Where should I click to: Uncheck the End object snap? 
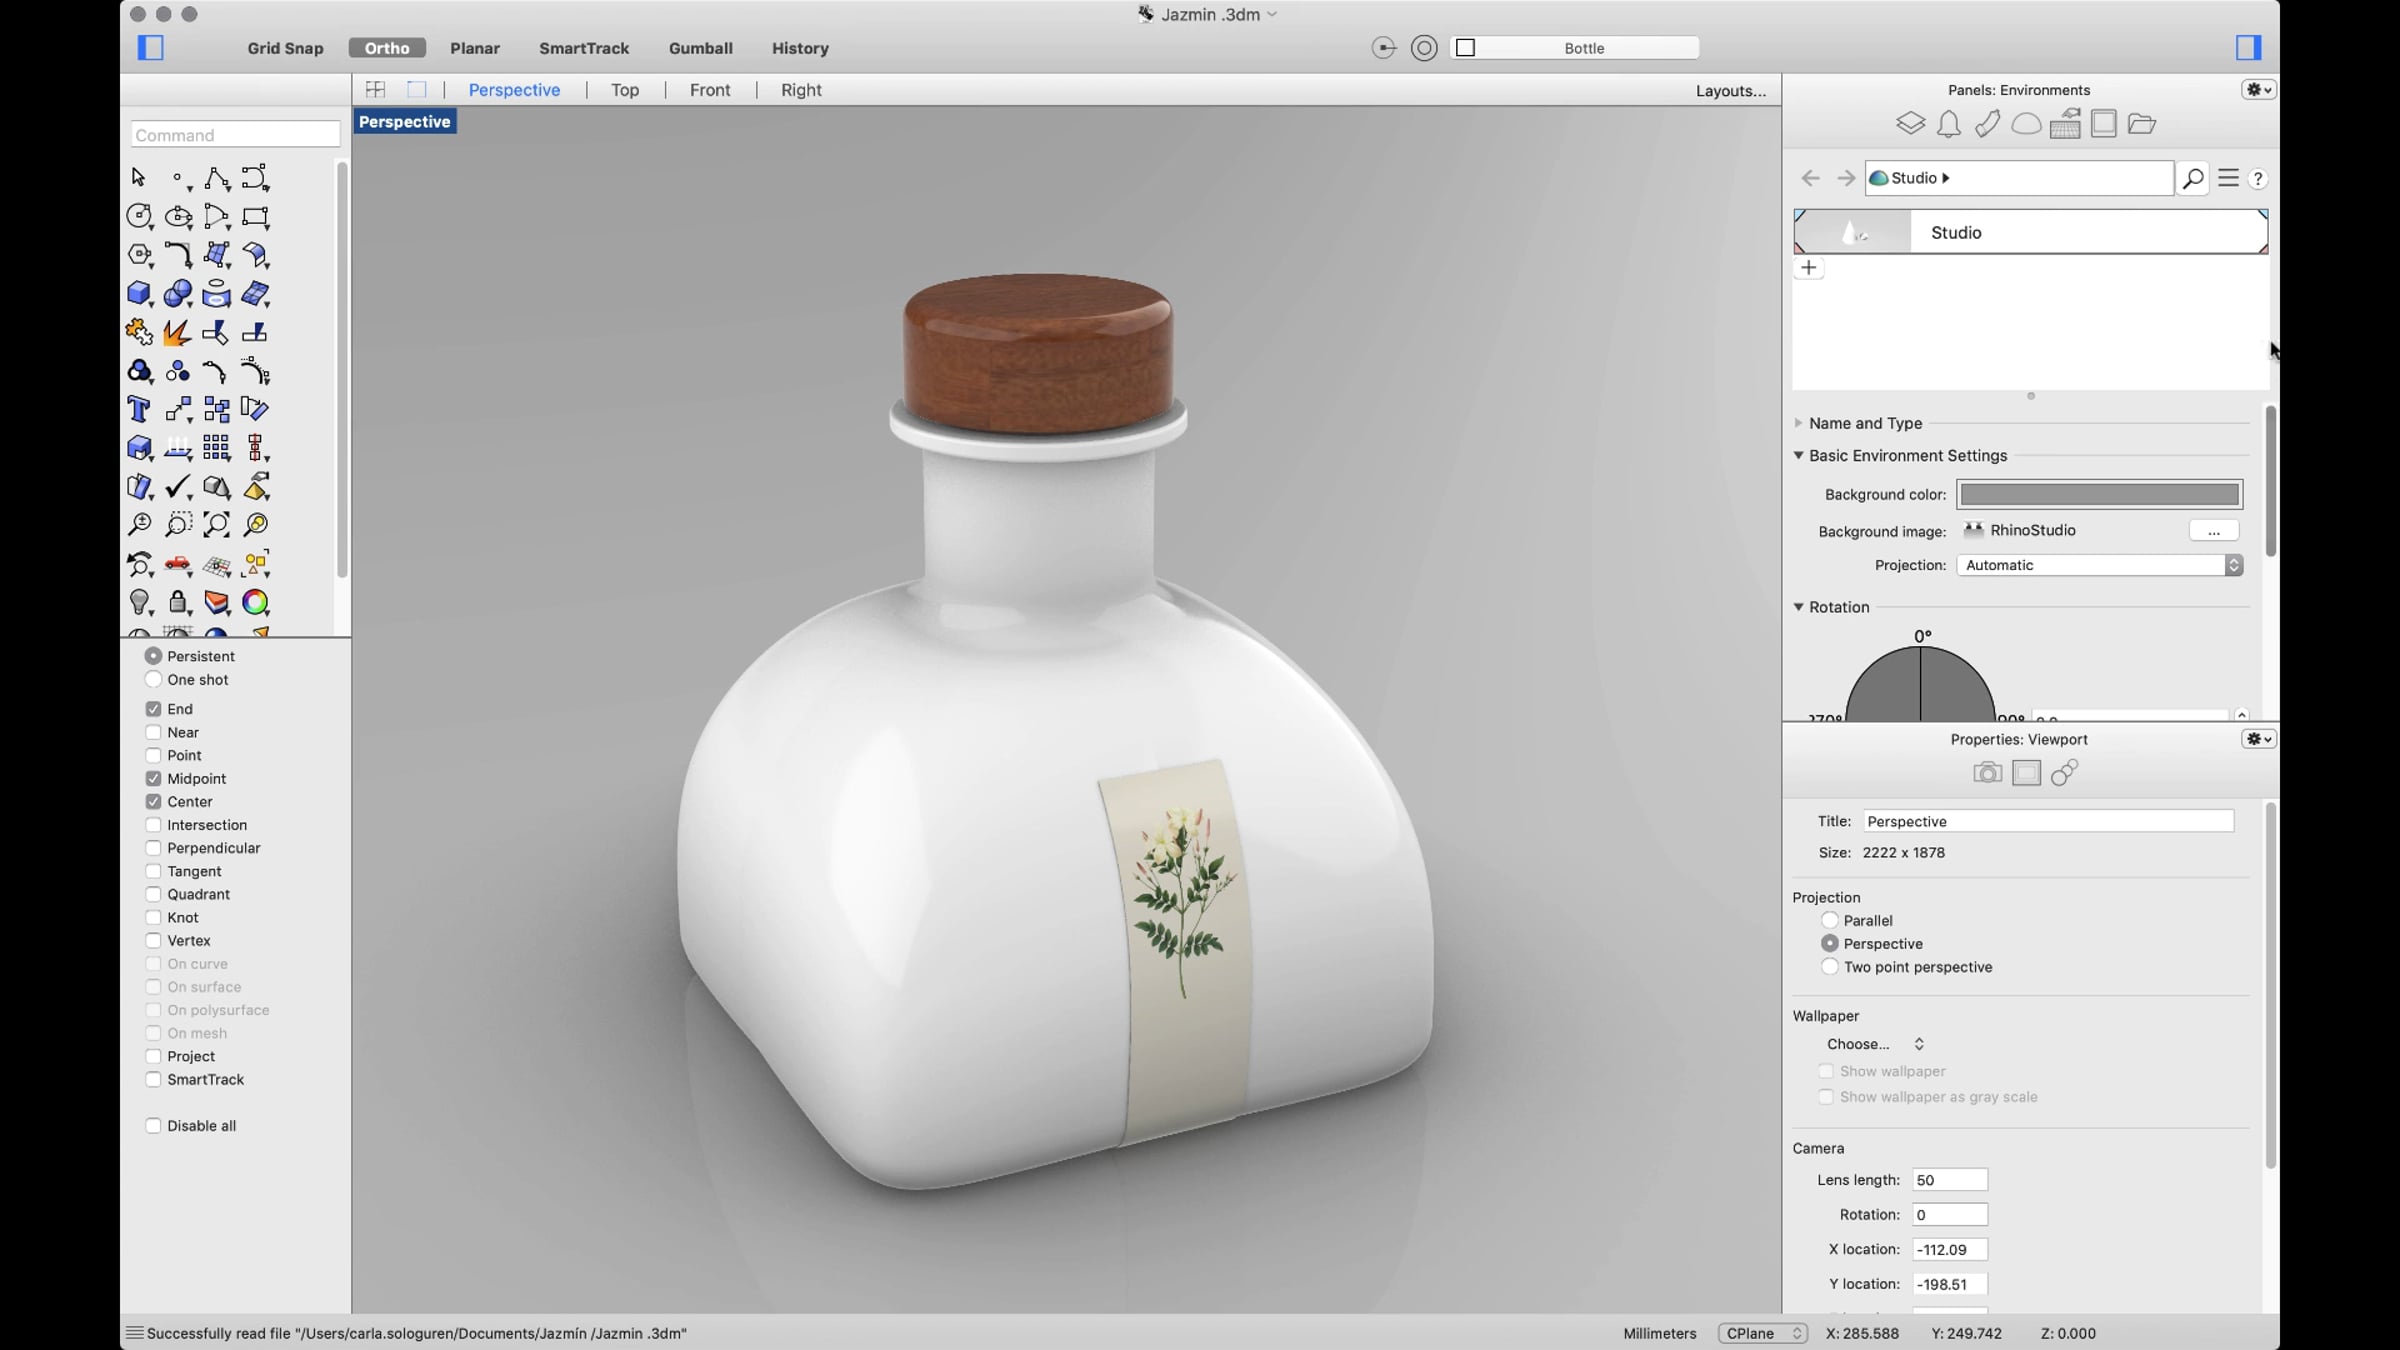[153, 709]
